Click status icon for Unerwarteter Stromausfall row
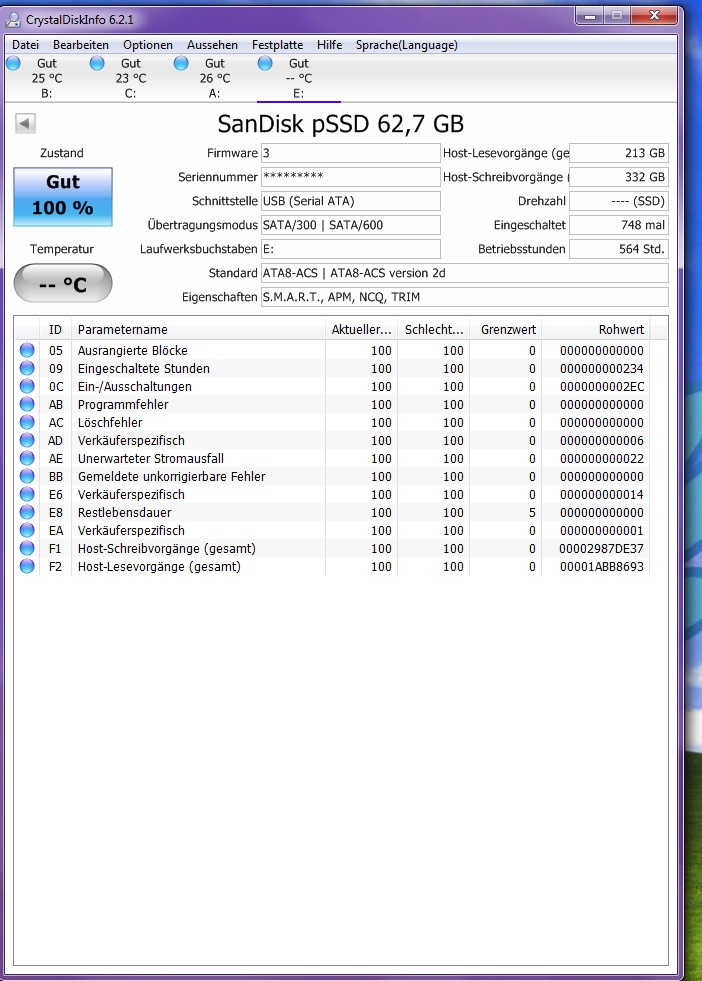 click(27, 459)
